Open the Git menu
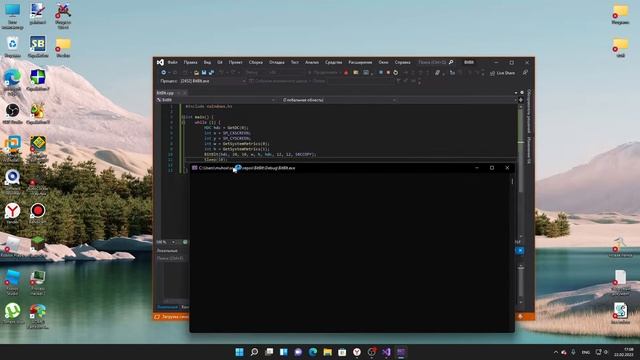640x360 pixels. [x=220, y=62]
